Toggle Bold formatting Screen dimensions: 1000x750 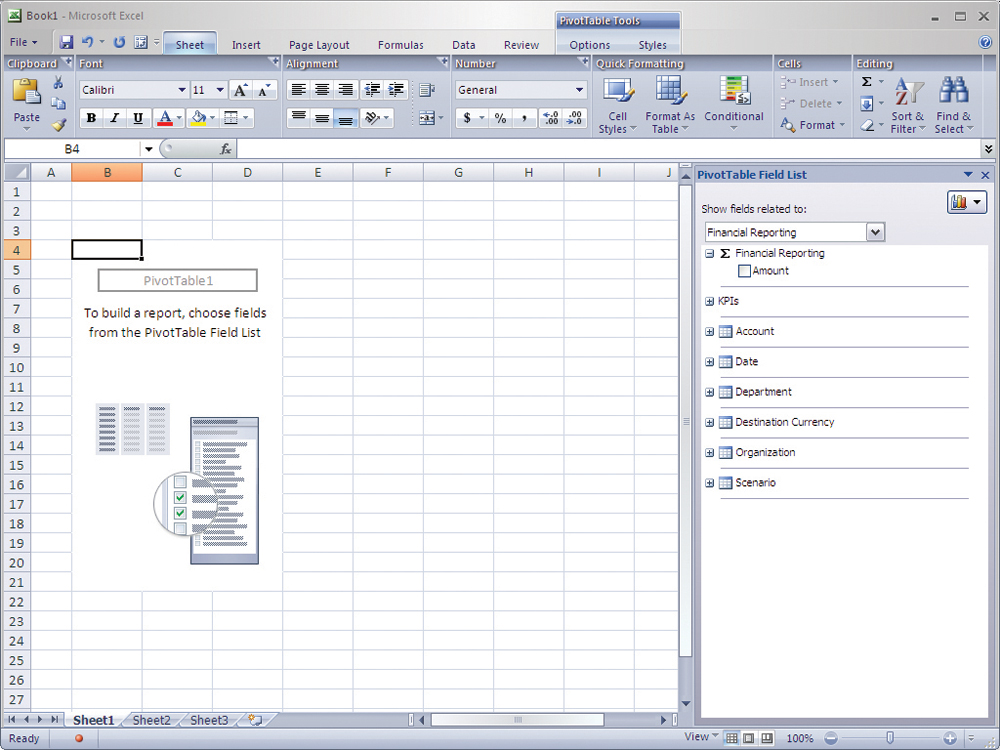coord(91,118)
